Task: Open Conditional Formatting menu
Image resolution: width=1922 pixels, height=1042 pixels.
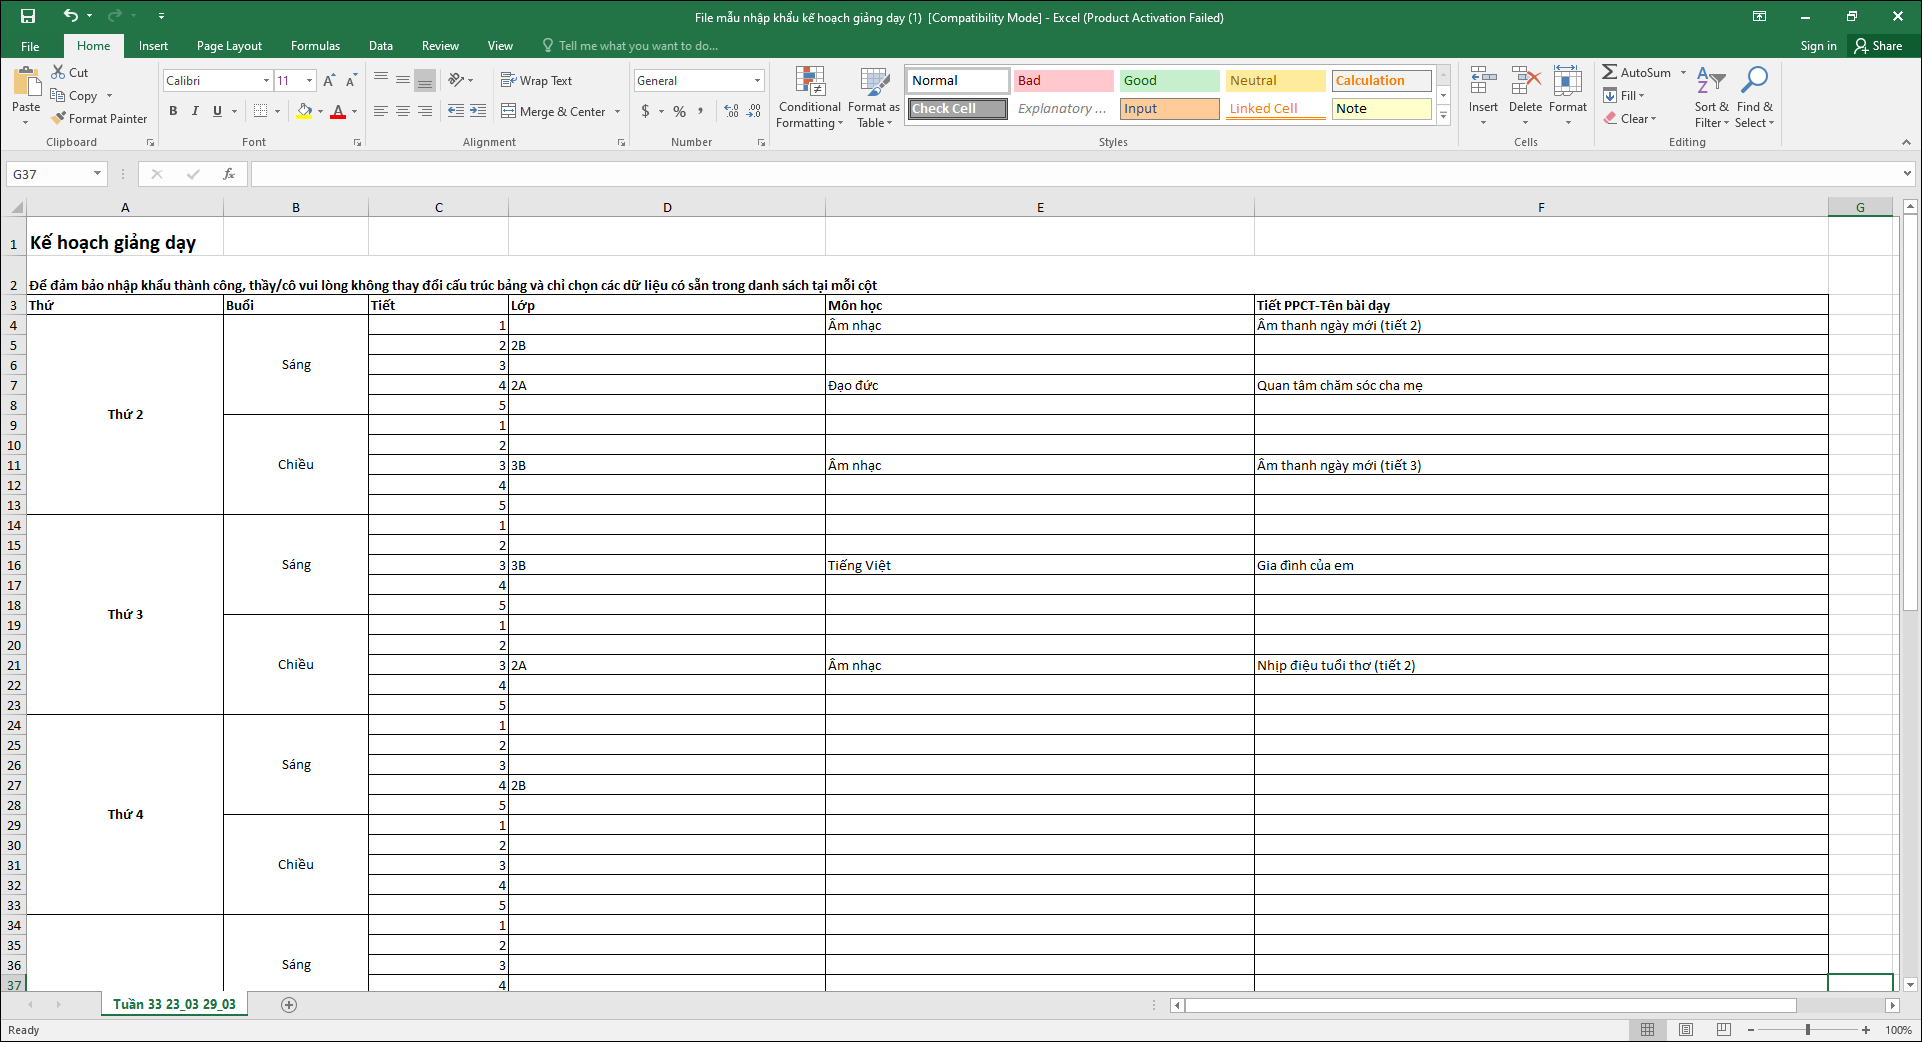Action: 810,97
